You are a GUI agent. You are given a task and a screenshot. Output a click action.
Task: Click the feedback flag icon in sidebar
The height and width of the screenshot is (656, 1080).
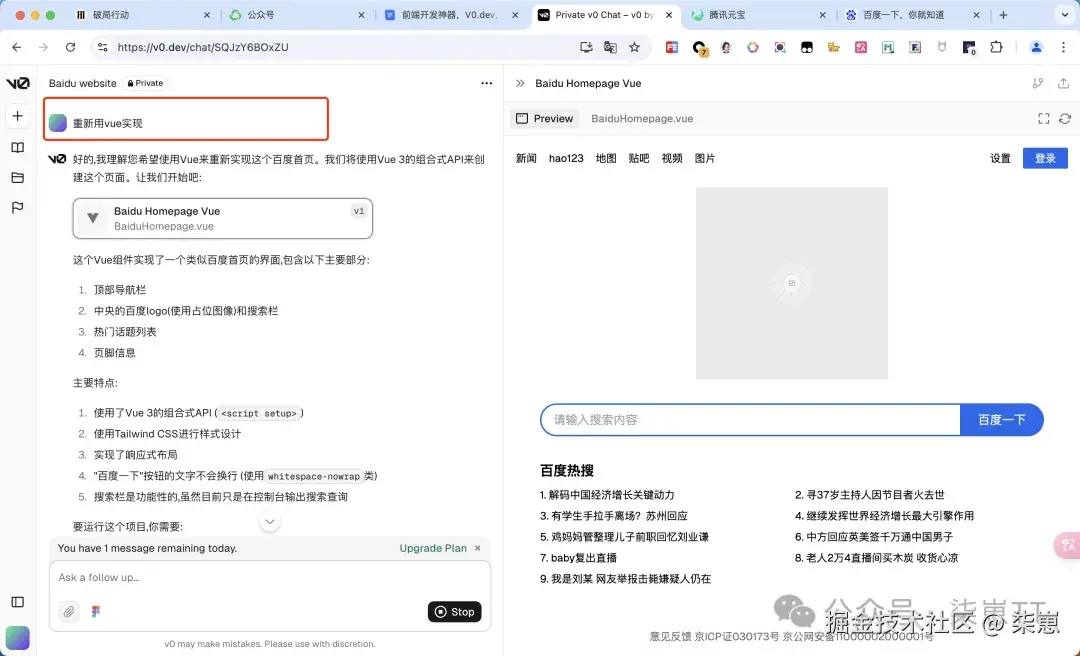[x=18, y=207]
